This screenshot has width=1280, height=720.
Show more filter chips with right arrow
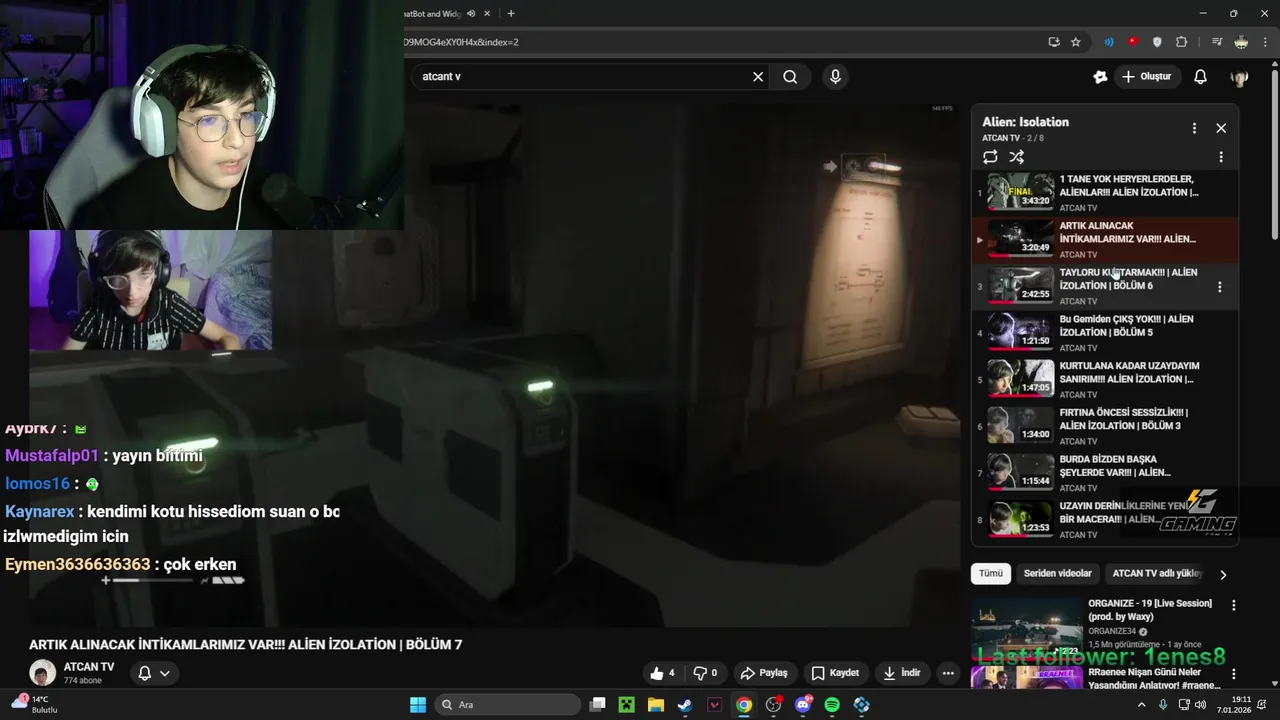tap(1222, 575)
